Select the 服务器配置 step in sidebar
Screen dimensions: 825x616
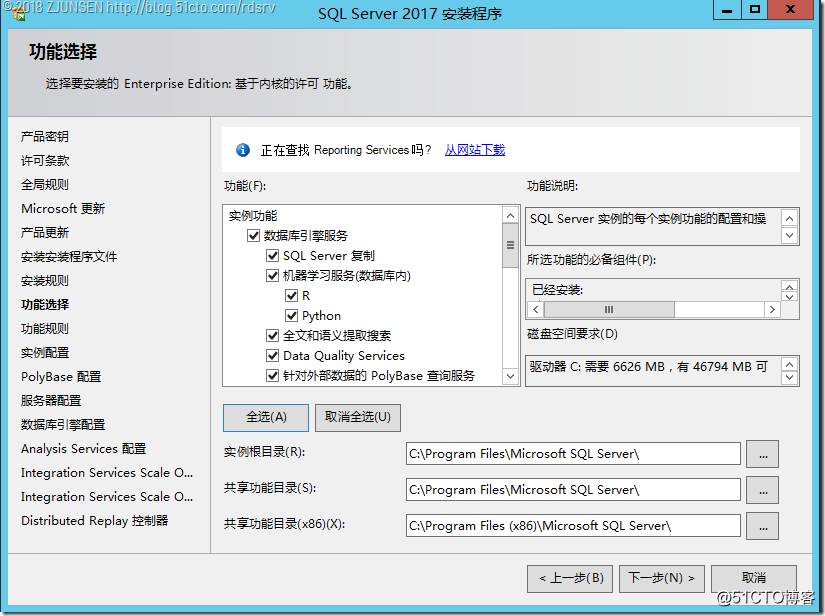coord(51,401)
